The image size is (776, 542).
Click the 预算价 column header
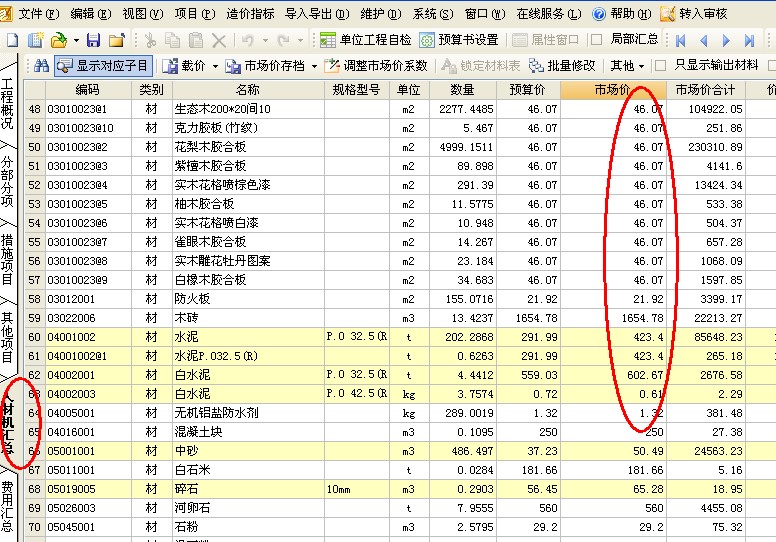point(528,90)
